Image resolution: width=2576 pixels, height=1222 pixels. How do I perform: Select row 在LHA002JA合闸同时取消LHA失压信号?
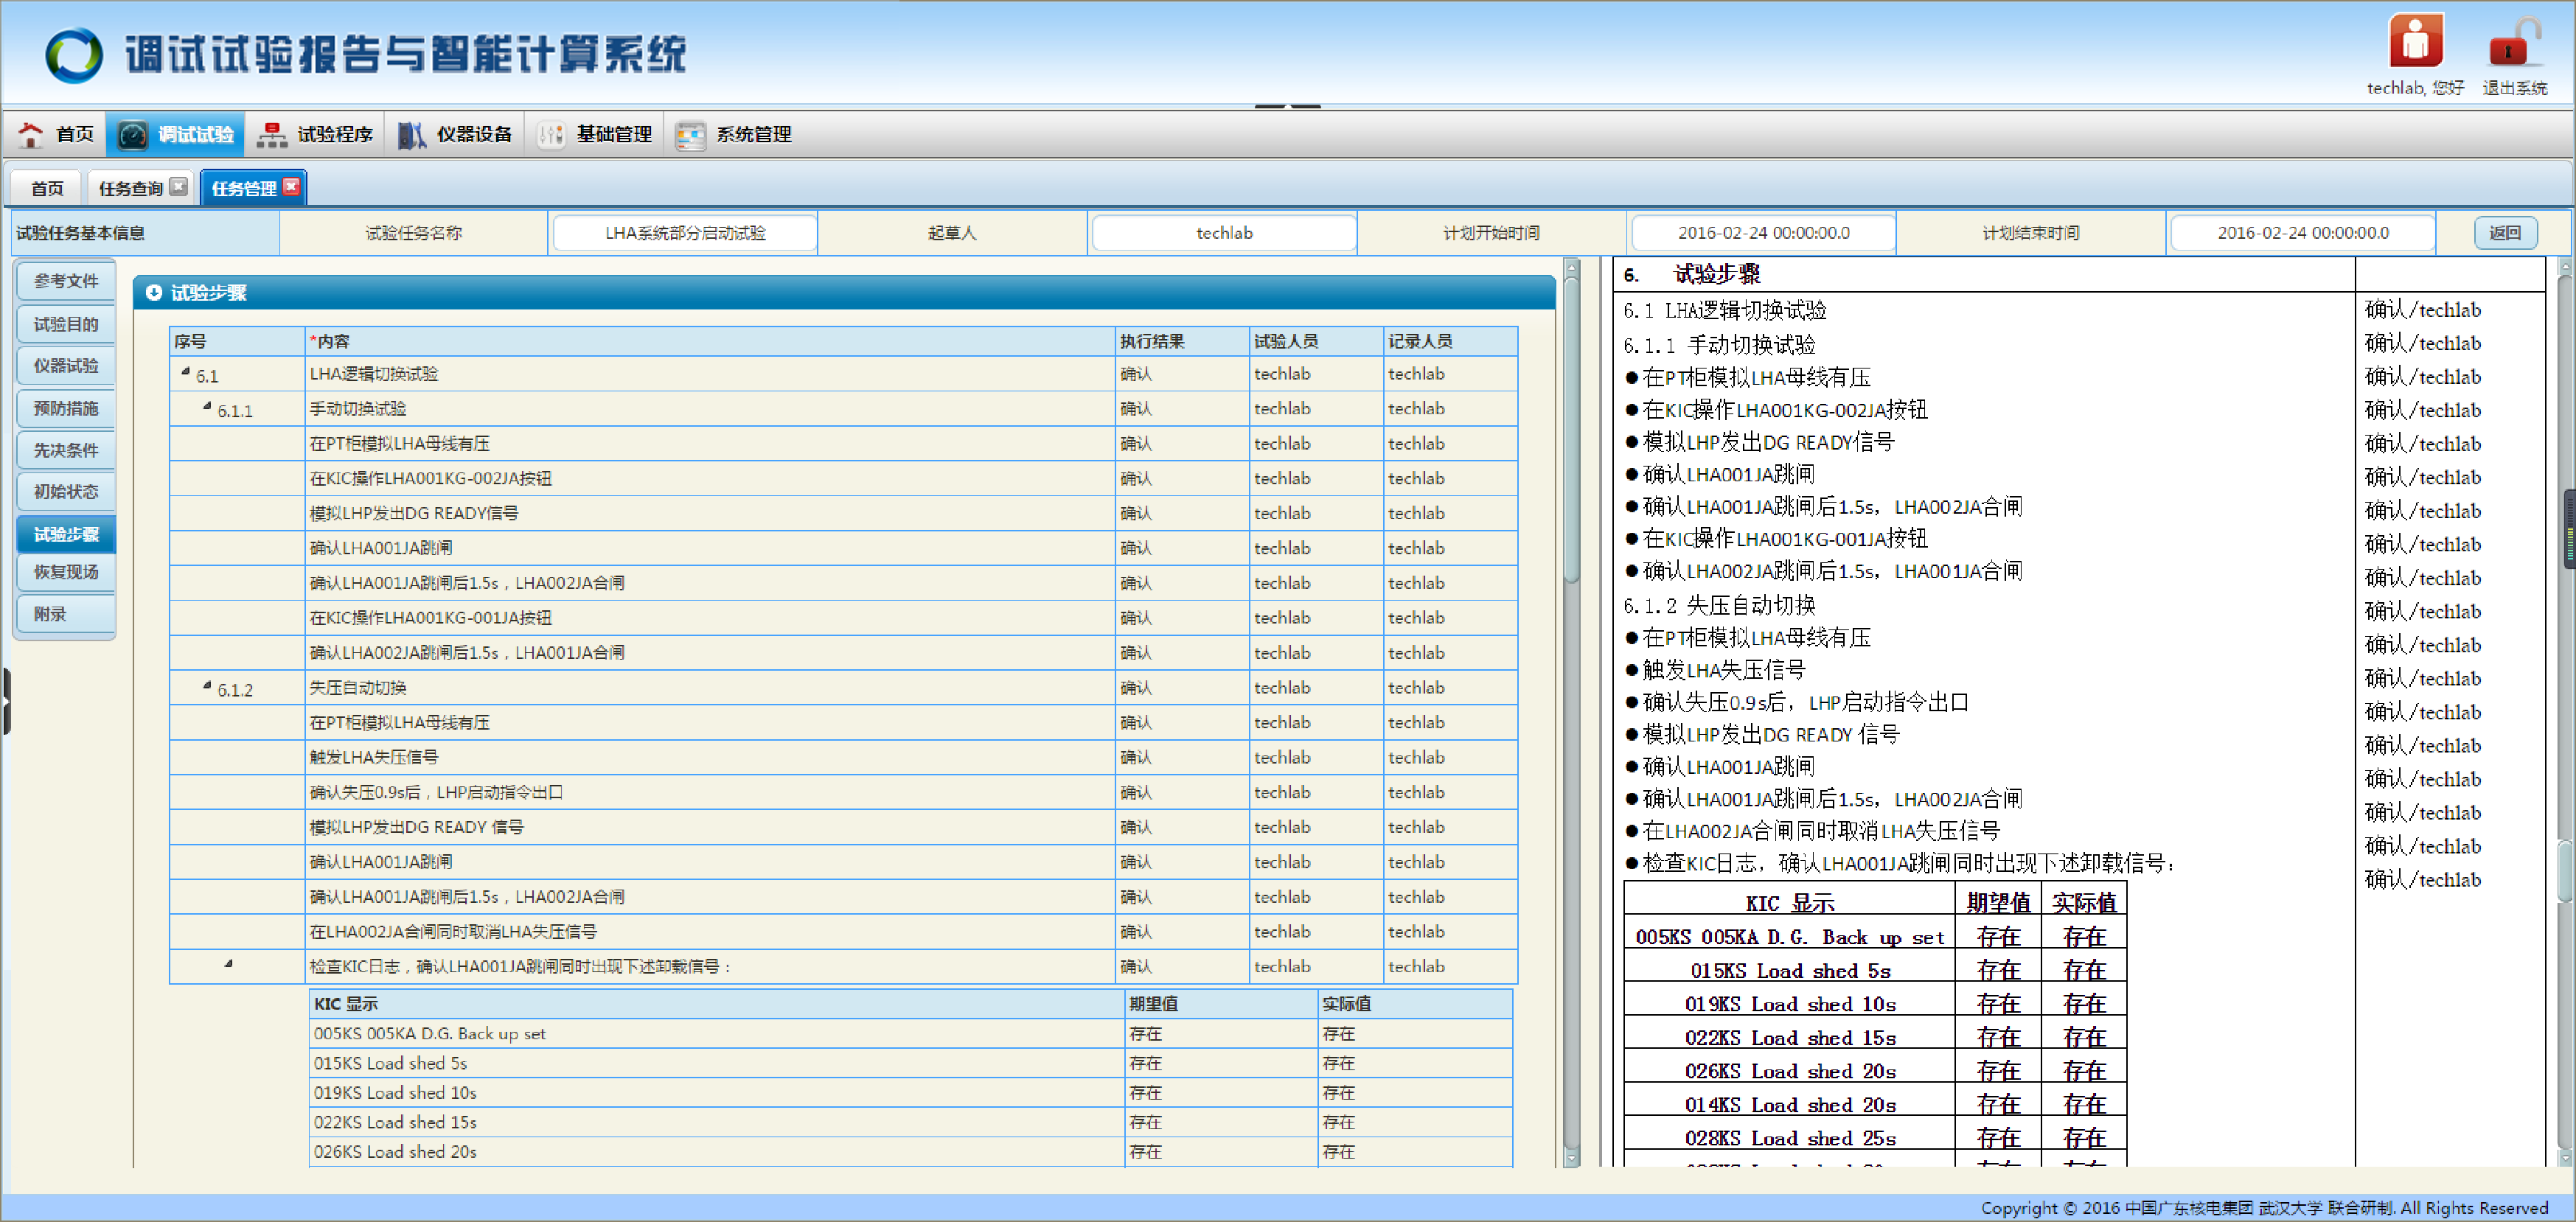click(x=843, y=931)
